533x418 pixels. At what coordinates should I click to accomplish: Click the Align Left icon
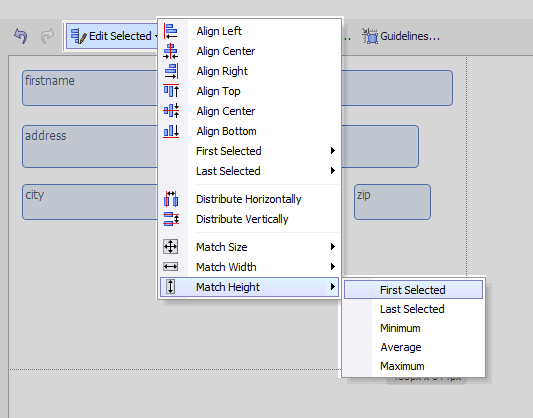point(171,31)
